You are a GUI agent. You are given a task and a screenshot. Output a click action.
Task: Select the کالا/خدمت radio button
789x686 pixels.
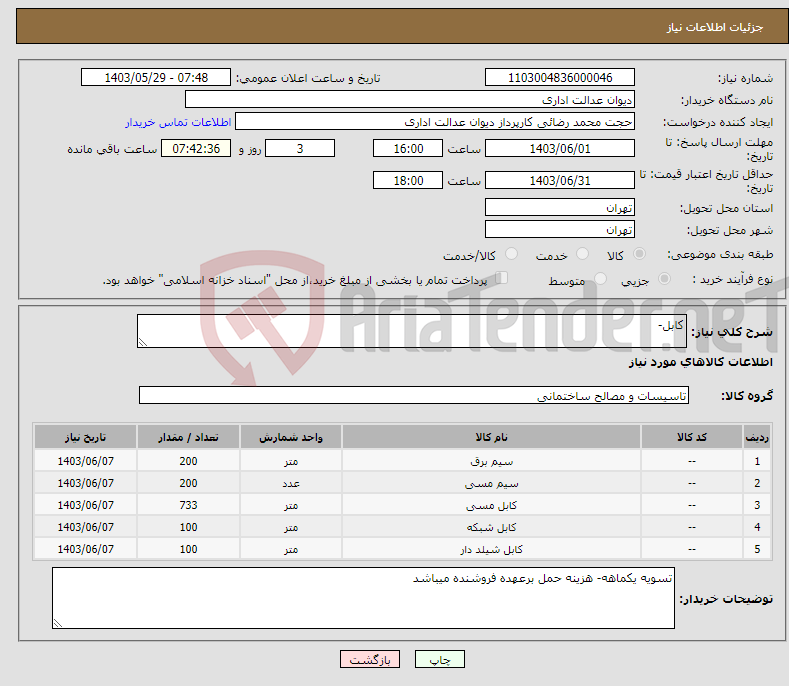click(x=511, y=254)
